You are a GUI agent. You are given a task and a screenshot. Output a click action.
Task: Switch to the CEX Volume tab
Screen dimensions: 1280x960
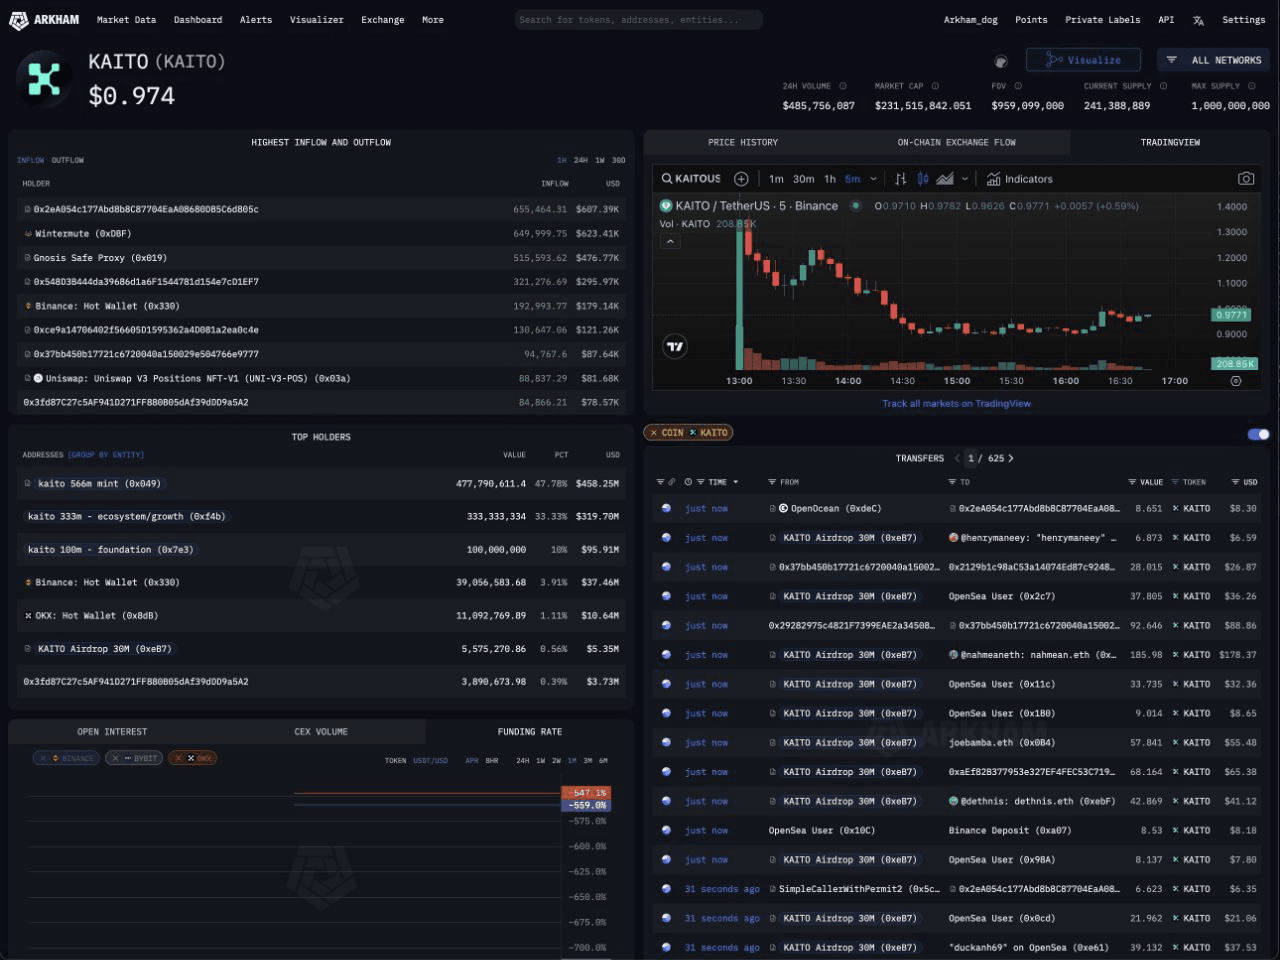[321, 732]
